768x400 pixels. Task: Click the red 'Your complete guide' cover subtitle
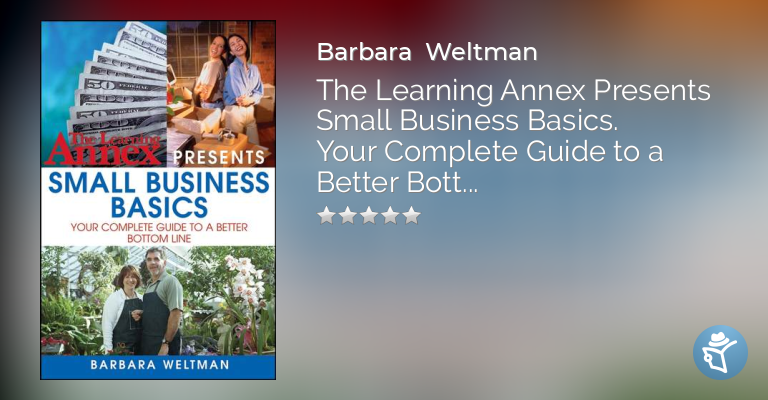click(x=159, y=233)
